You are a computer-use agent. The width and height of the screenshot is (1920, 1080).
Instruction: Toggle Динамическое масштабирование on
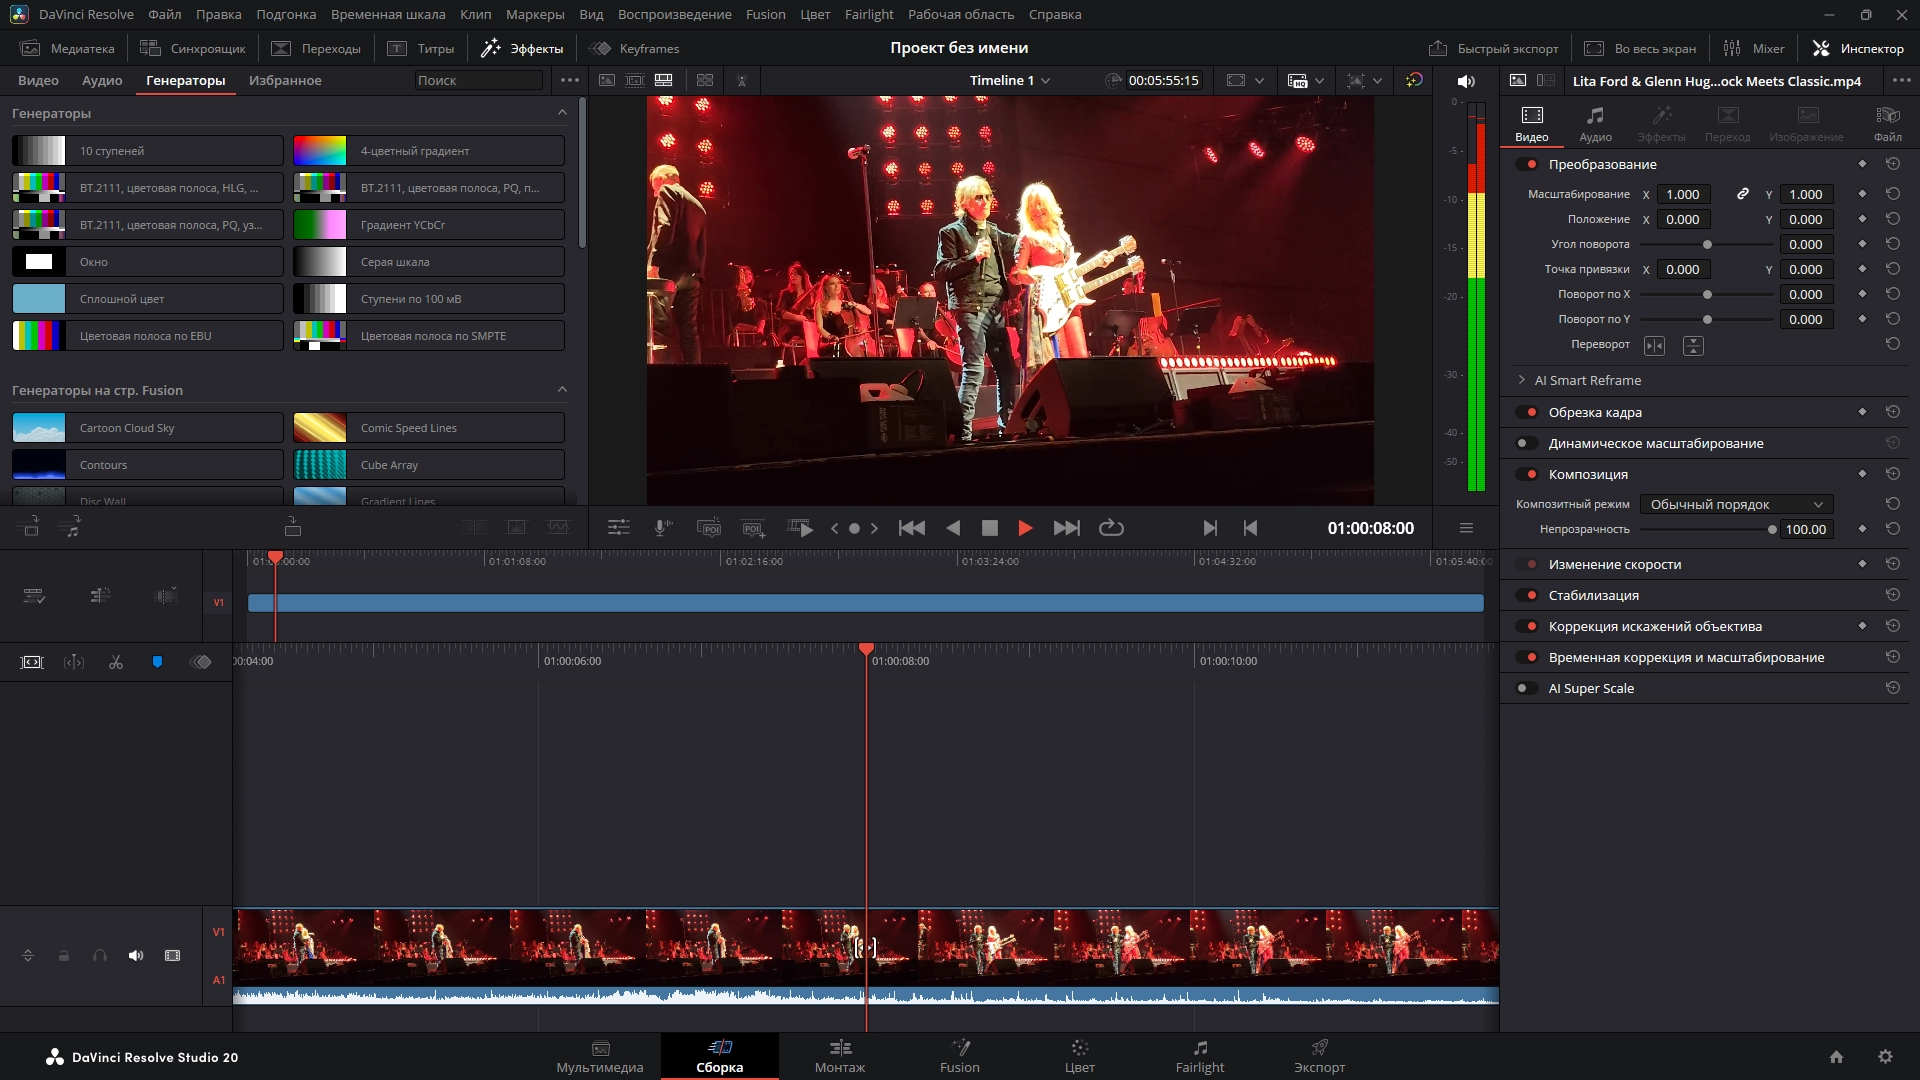pyautogui.click(x=1527, y=443)
